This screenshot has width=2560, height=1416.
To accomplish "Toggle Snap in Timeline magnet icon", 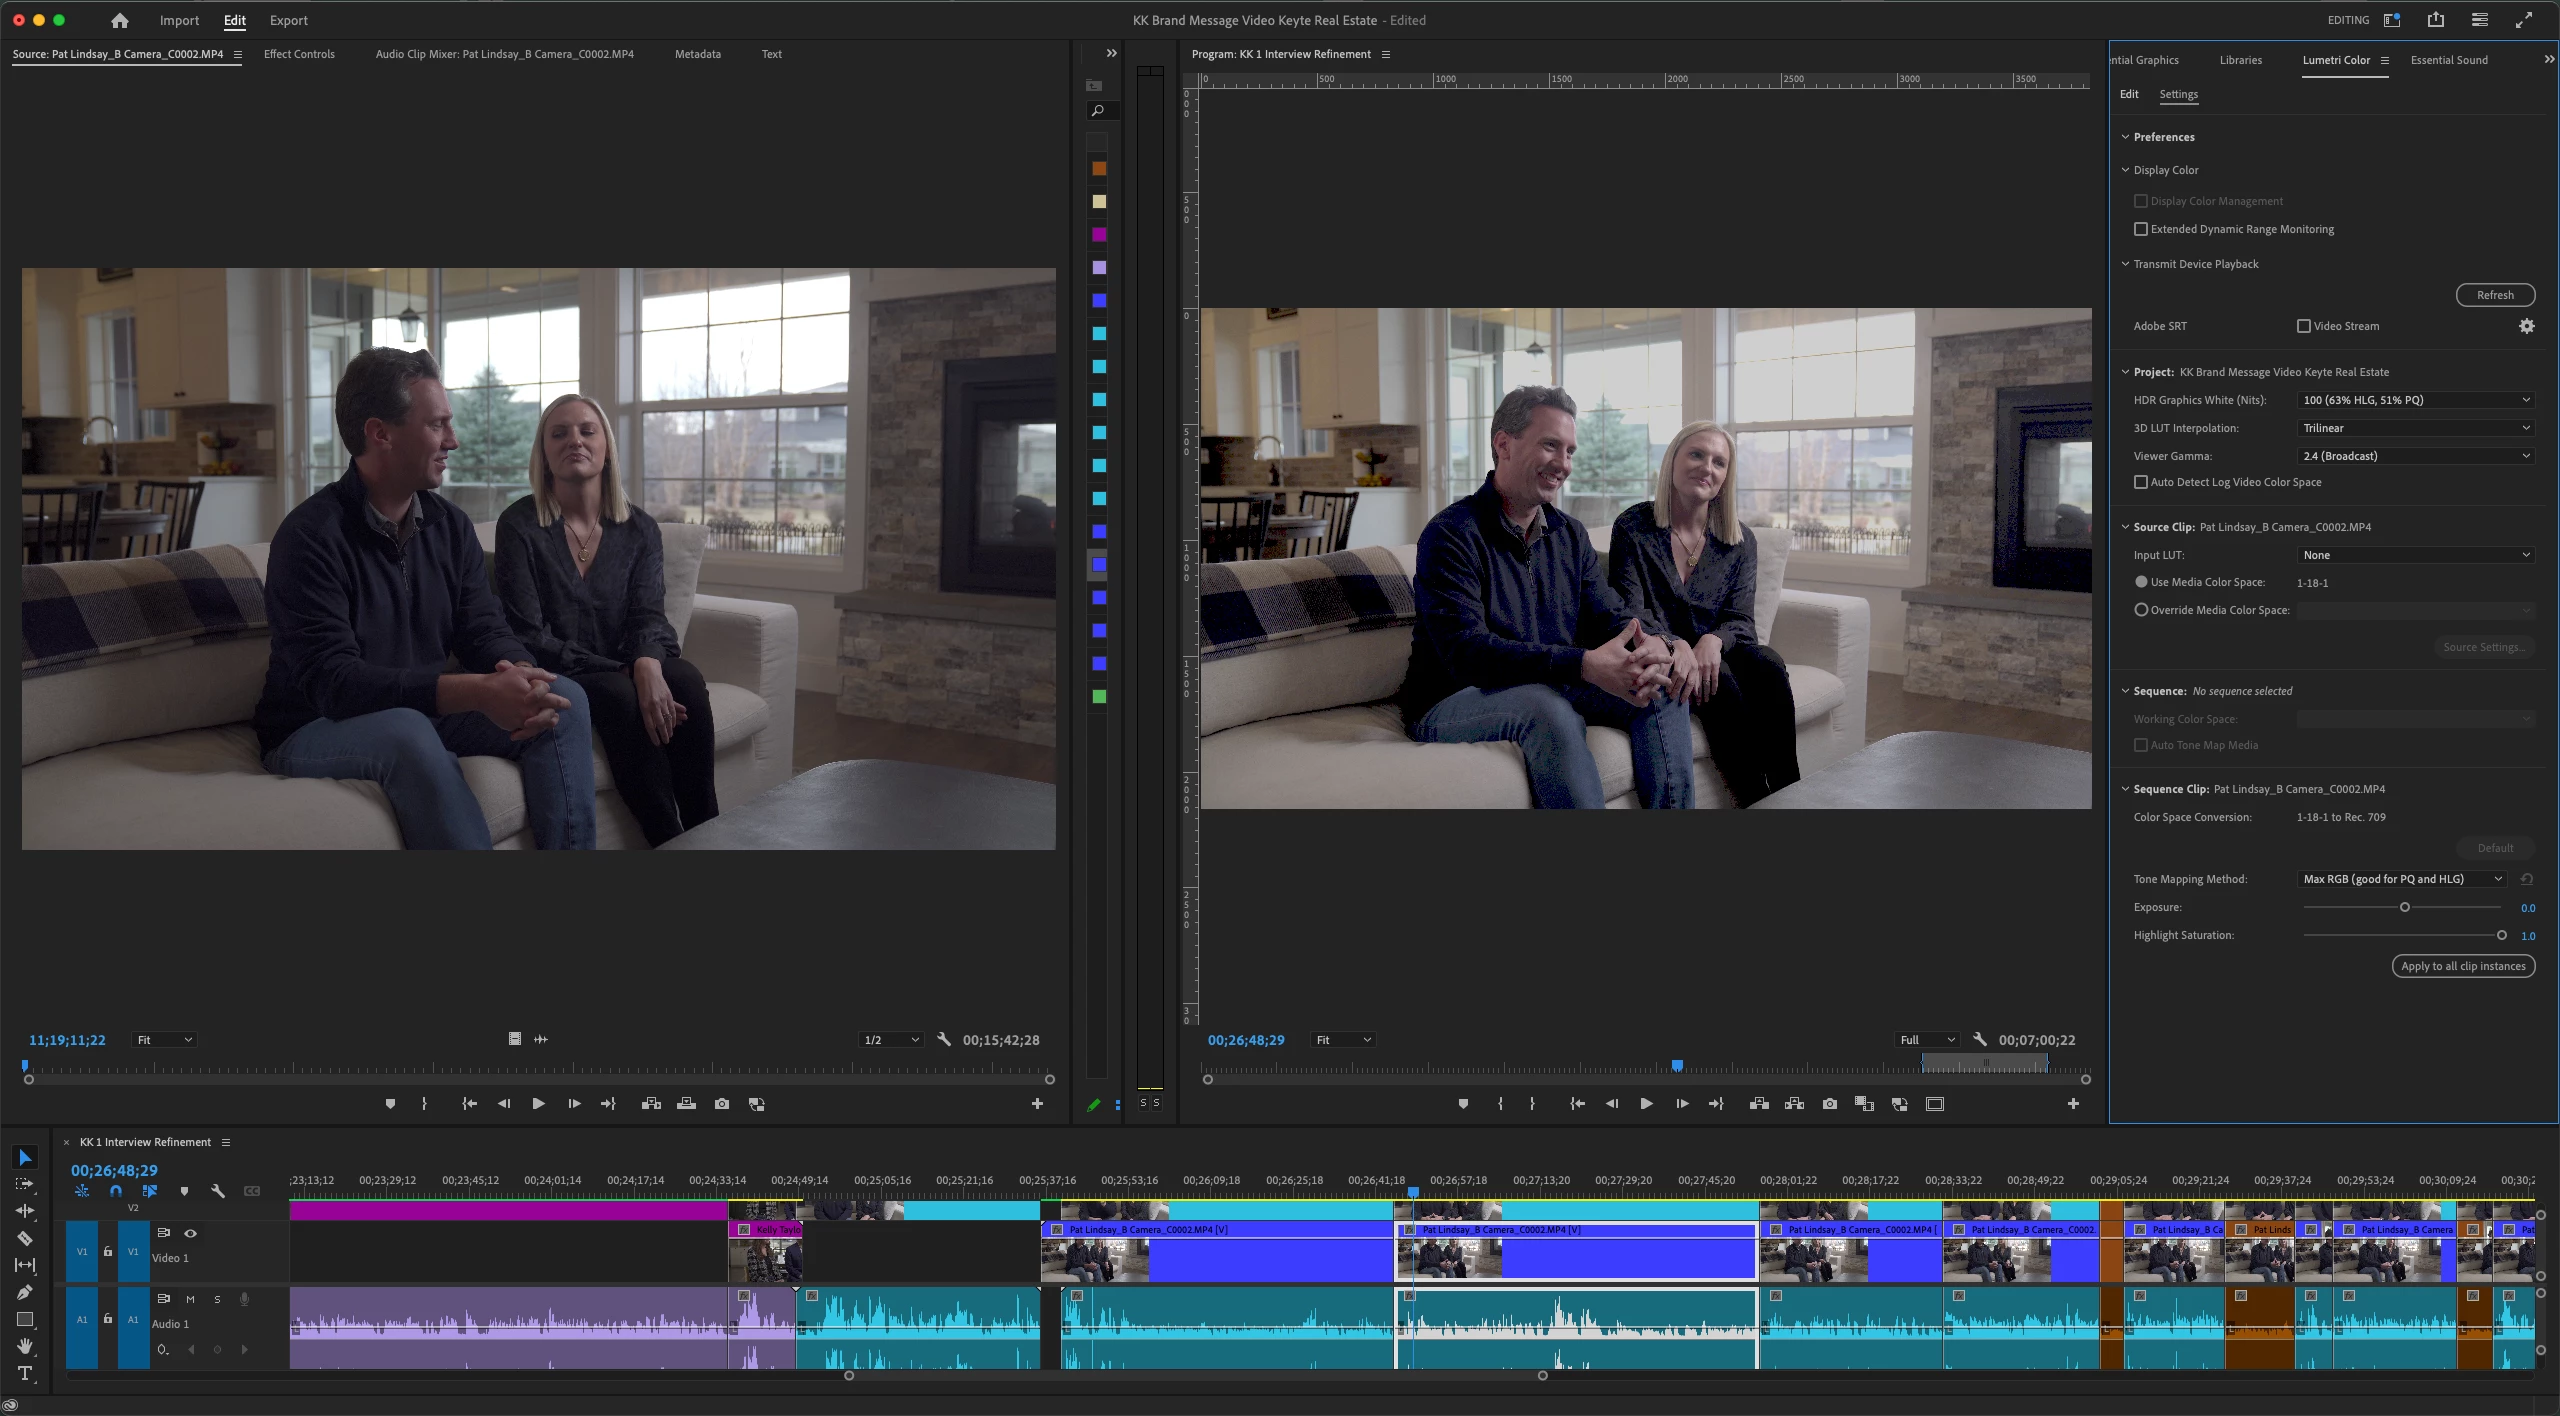I will (116, 1191).
